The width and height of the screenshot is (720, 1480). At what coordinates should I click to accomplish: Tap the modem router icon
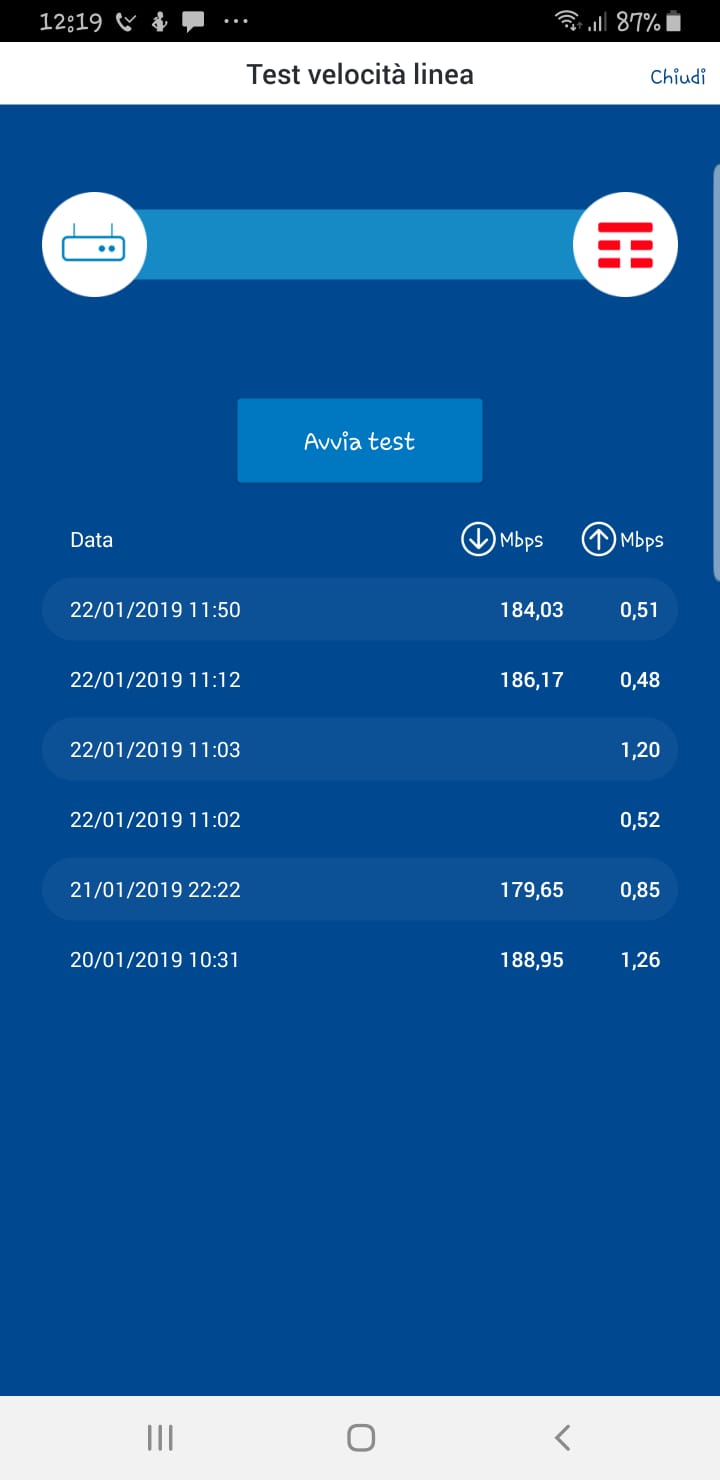tap(94, 245)
